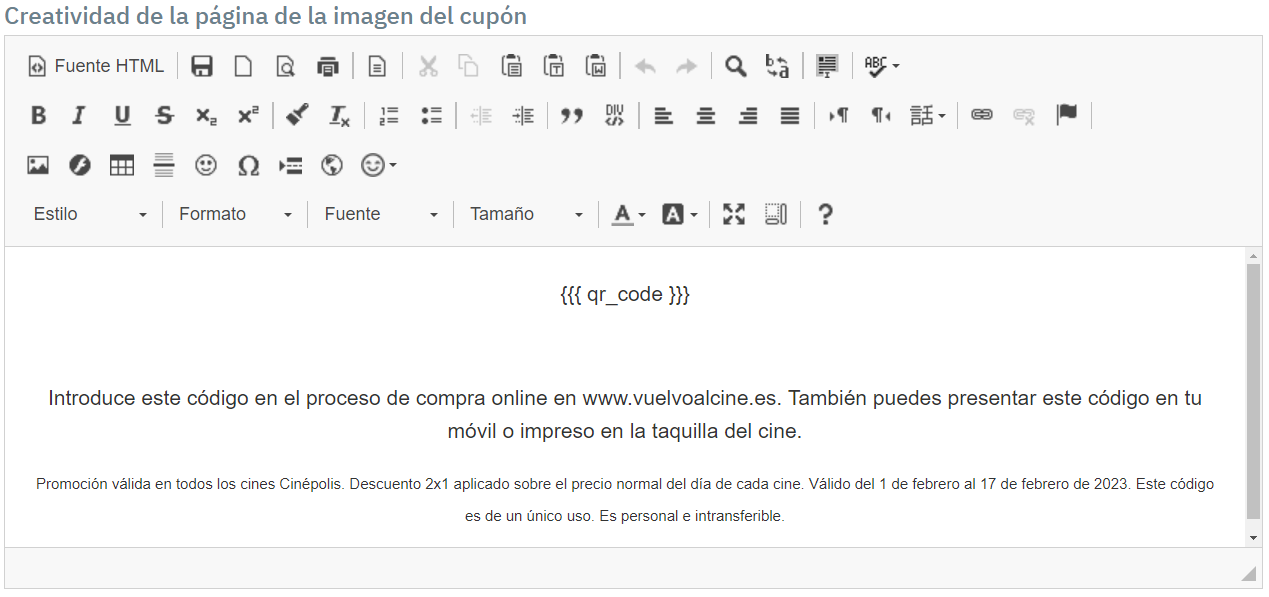Open the Estilo dropdown
Screen dimensions: 1269x597
pyautogui.click(x=90, y=214)
